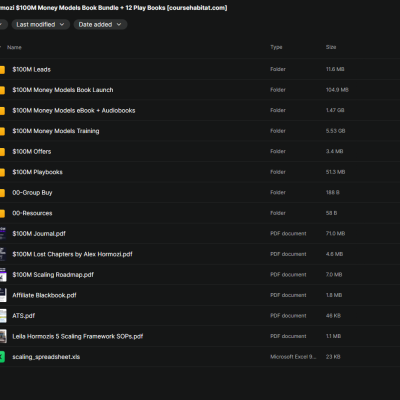Select the $100M Offers folder name
The height and width of the screenshot is (400, 400).
tap(32, 152)
